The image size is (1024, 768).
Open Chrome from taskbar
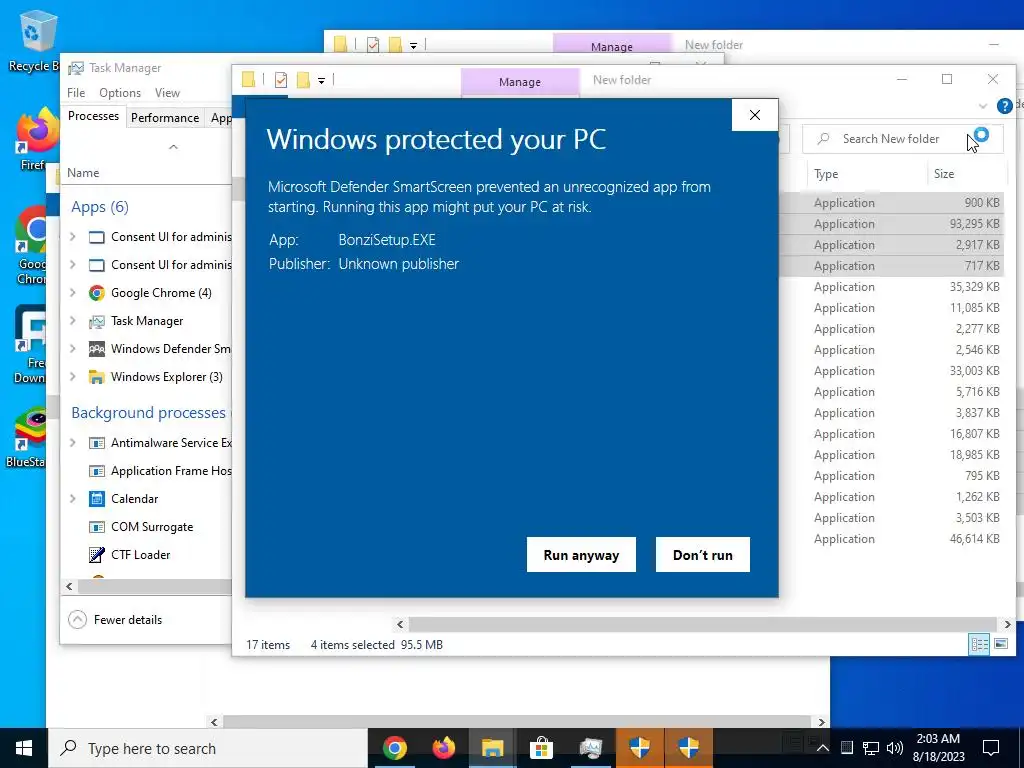coord(394,748)
